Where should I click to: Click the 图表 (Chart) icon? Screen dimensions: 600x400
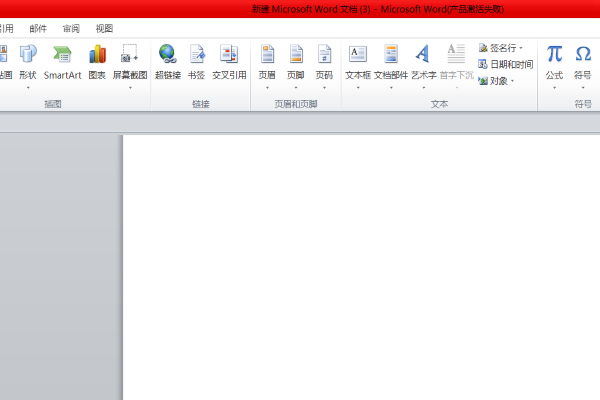(97, 61)
